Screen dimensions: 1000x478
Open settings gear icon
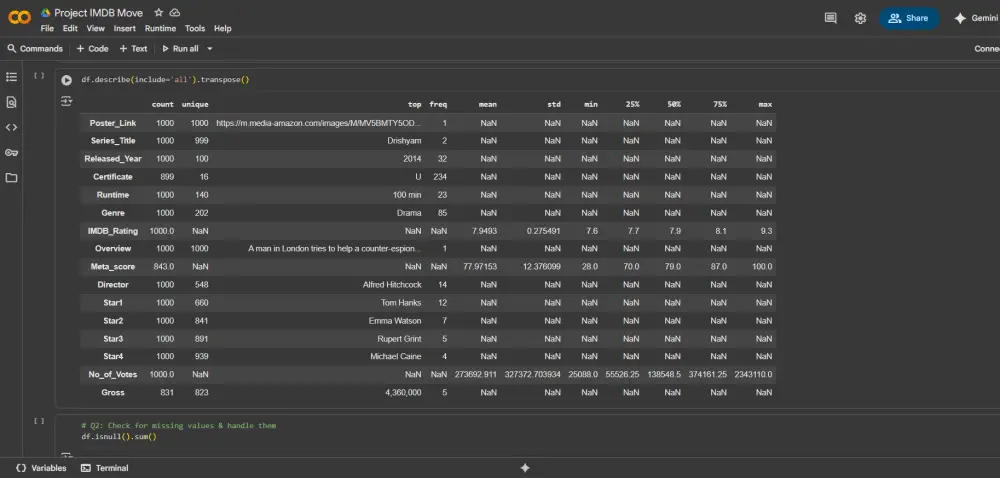[x=860, y=18]
